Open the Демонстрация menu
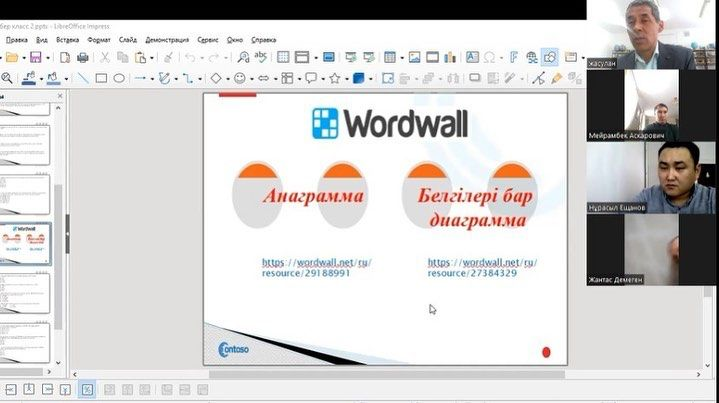The width and height of the screenshot is (719, 403). pyautogui.click(x=167, y=40)
